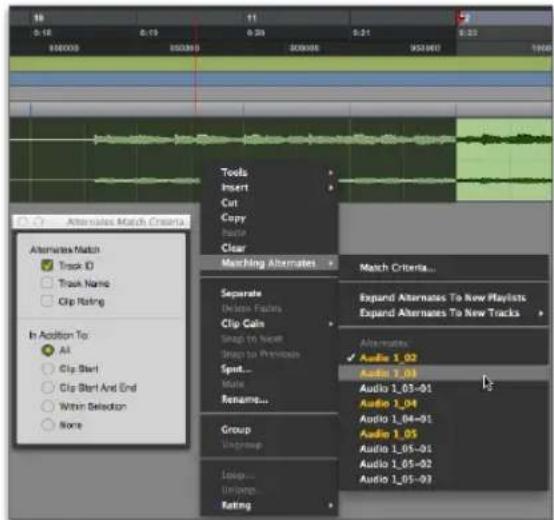This screenshot has width=554, height=520.
Task: Click the bar 11 marker in ruler
Action: tap(252, 18)
